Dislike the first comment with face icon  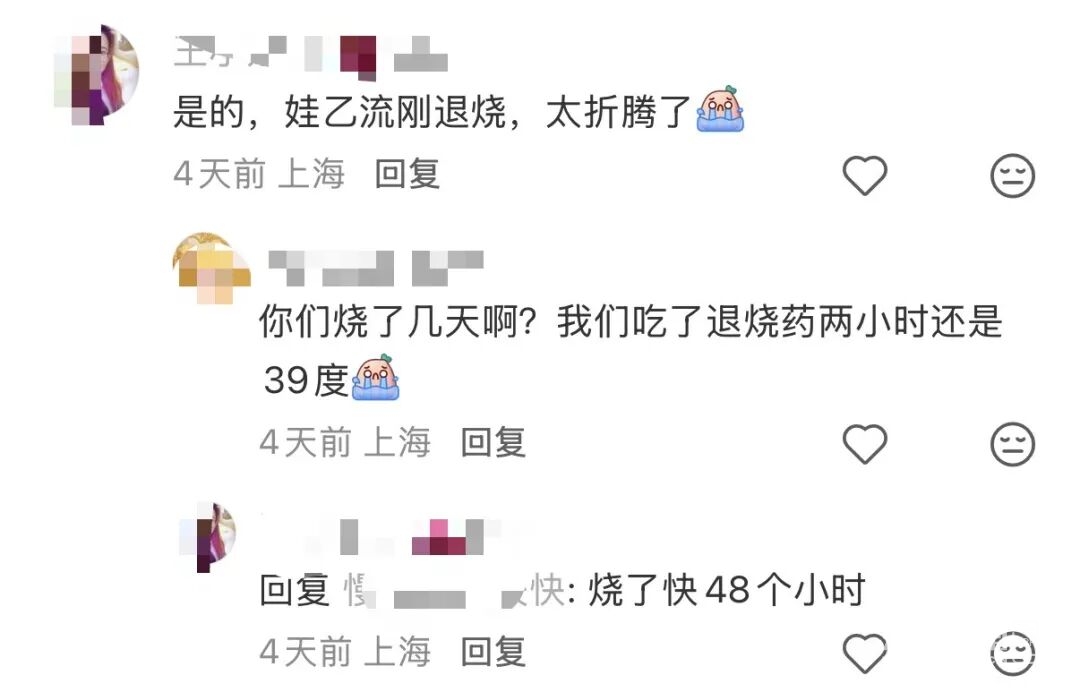point(1012,175)
